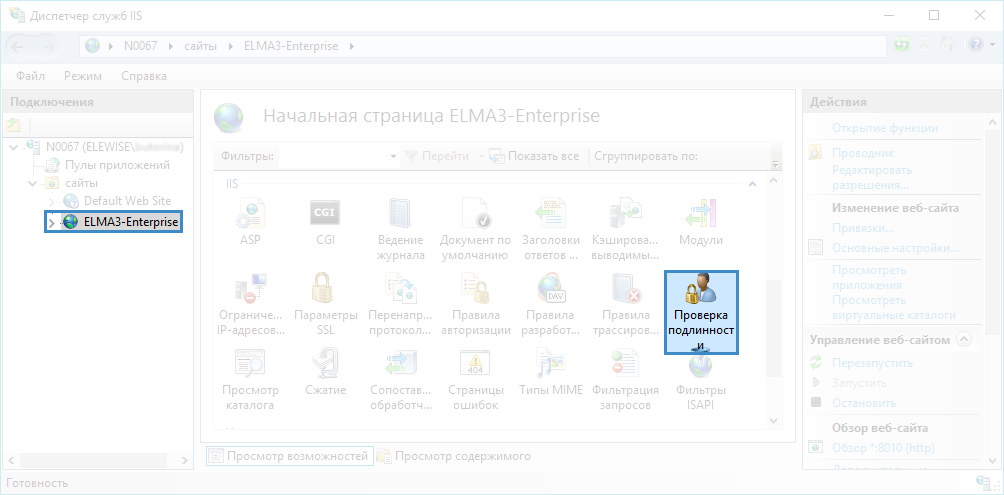
Task: Click the refresh page toolbar icon
Action: click(x=902, y=45)
